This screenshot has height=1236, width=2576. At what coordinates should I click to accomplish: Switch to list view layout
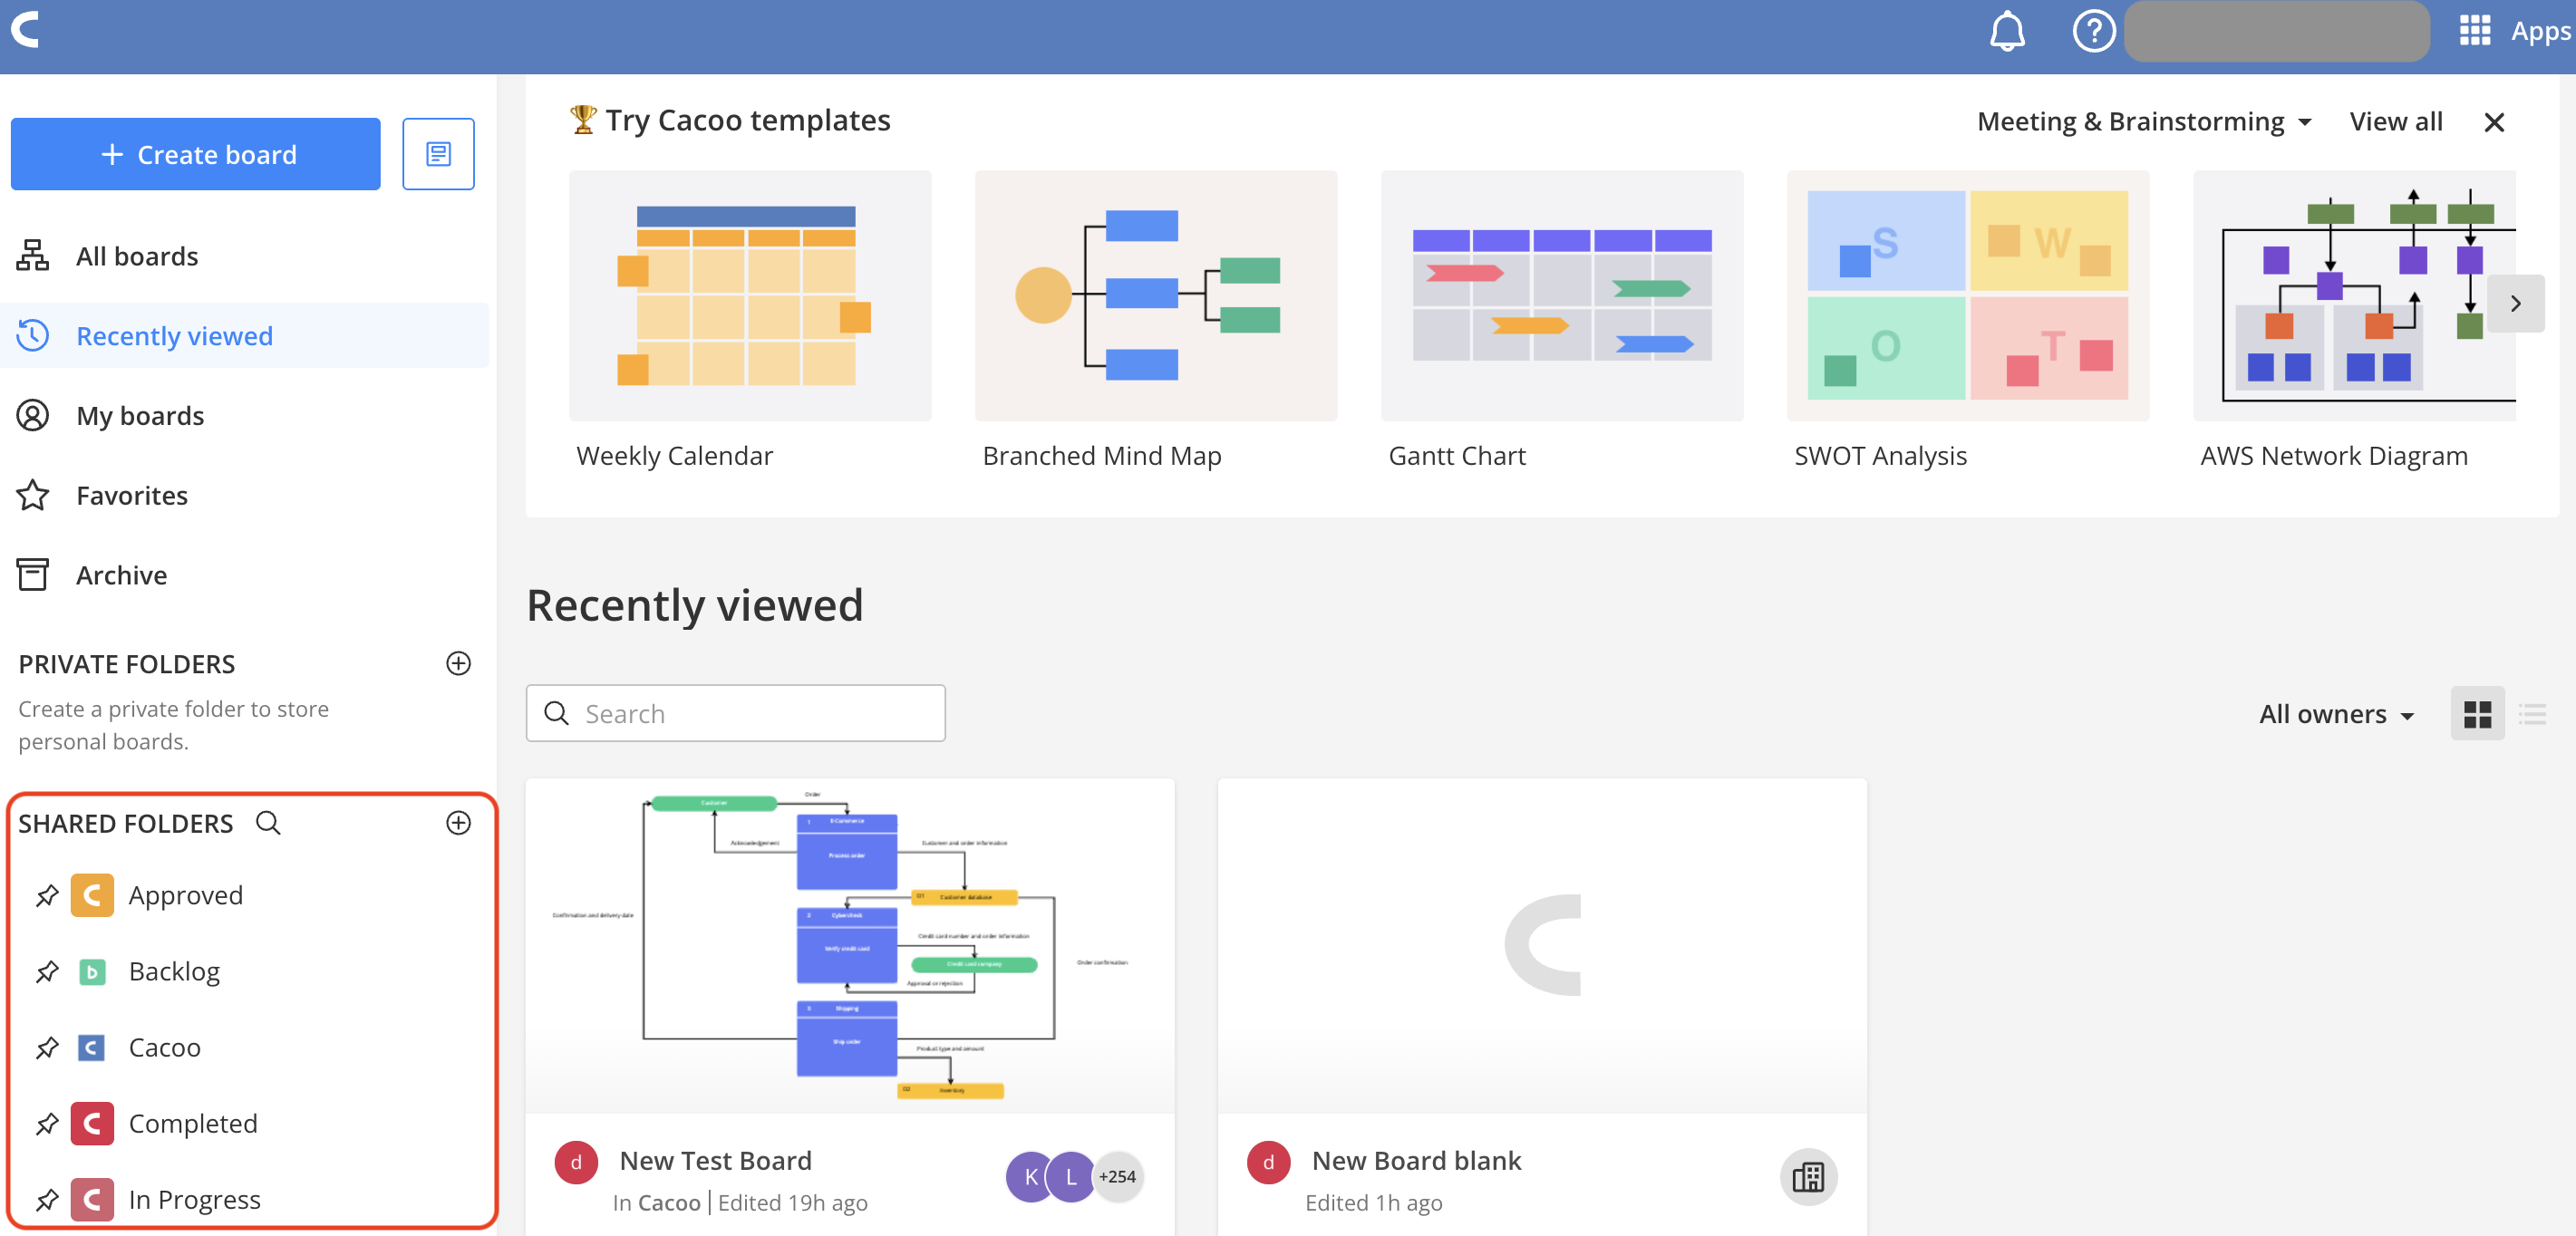click(2532, 714)
